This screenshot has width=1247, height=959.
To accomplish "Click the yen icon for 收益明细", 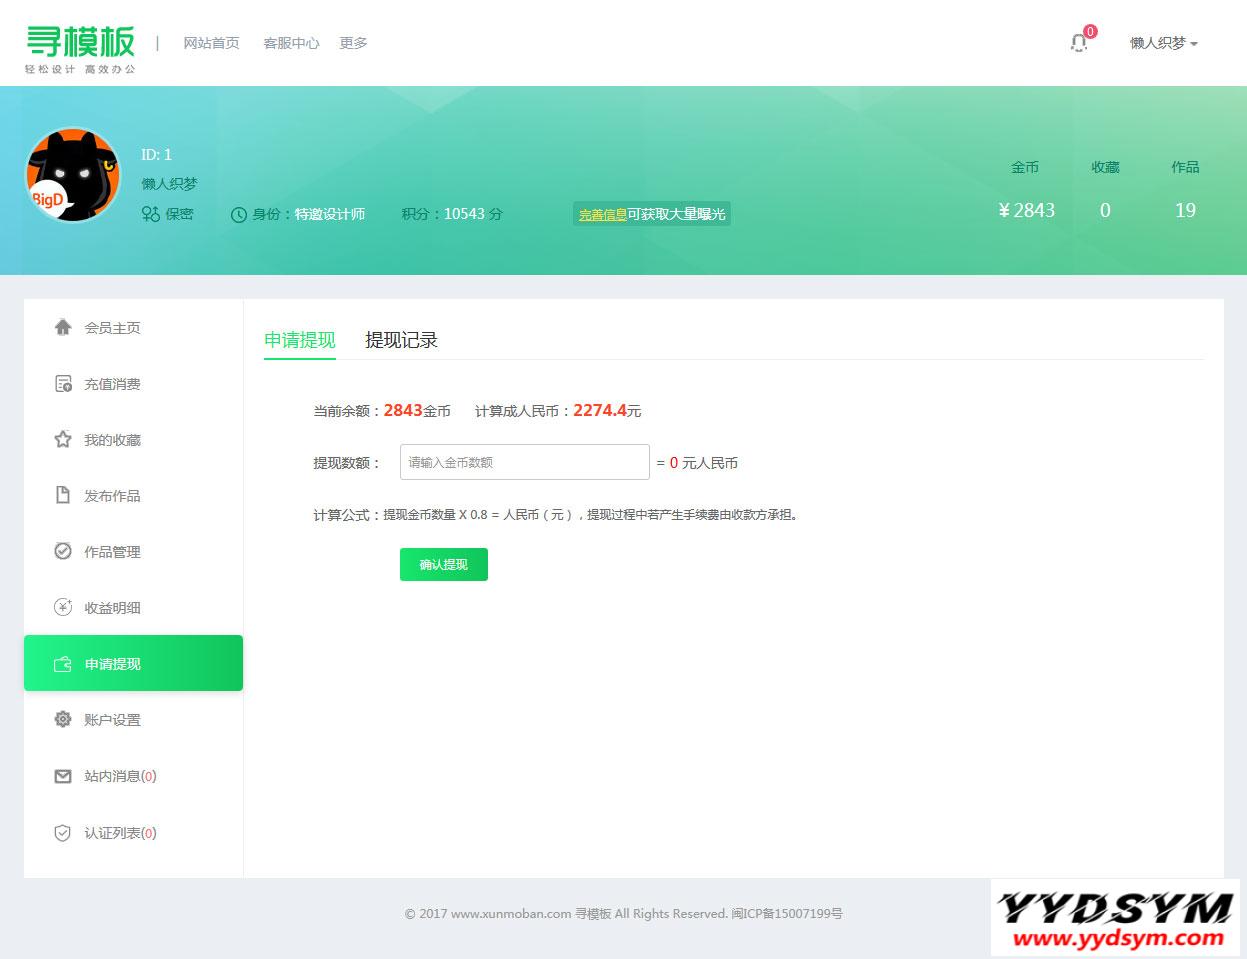I will (x=63, y=607).
